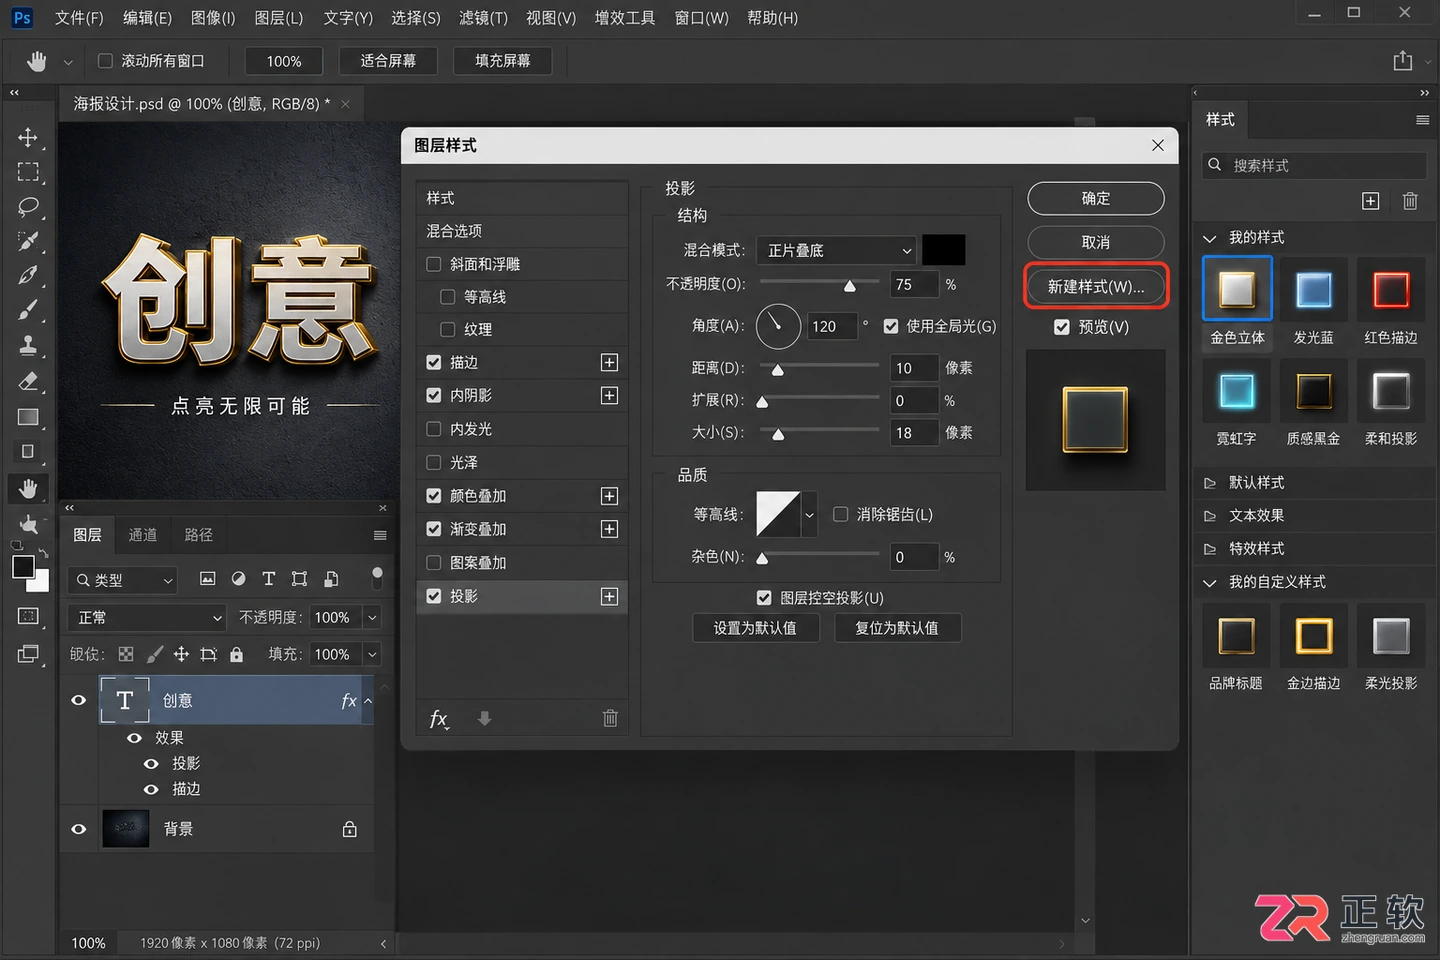Select the Hand tool in the toolbar
This screenshot has height=960, width=1440.
[28, 488]
